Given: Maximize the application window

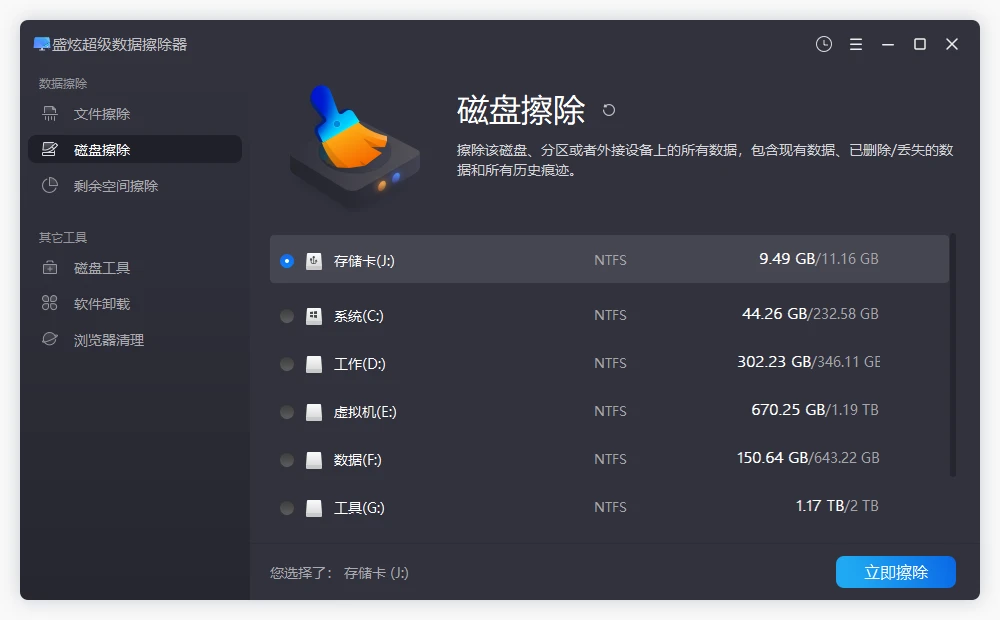Looking at the screenshot, I should point(920,44).
